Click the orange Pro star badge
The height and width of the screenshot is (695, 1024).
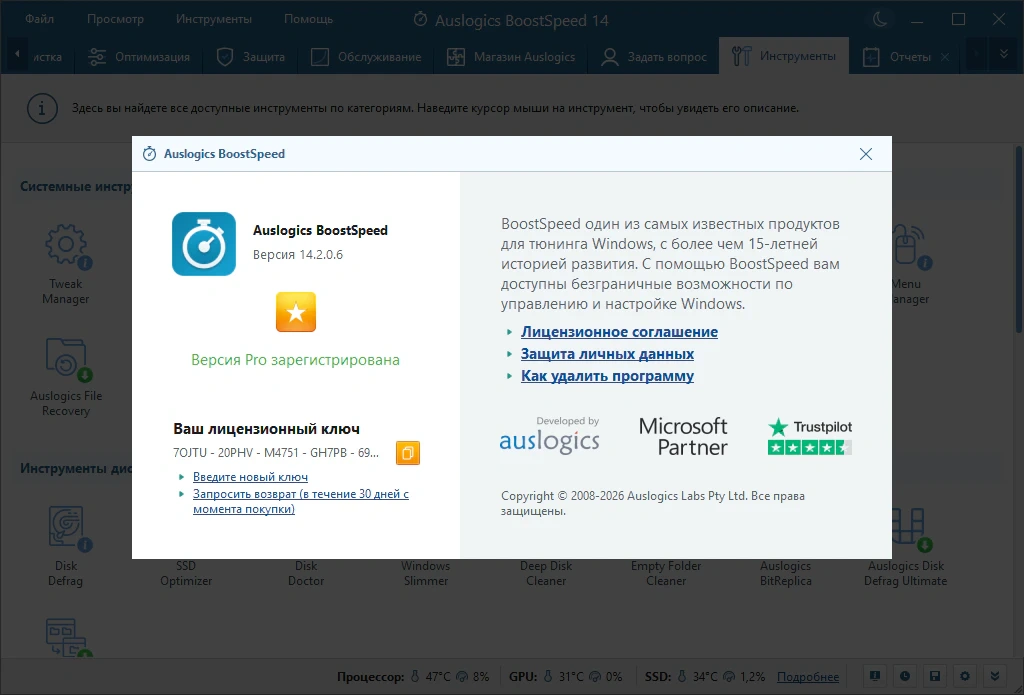point(296,312)
